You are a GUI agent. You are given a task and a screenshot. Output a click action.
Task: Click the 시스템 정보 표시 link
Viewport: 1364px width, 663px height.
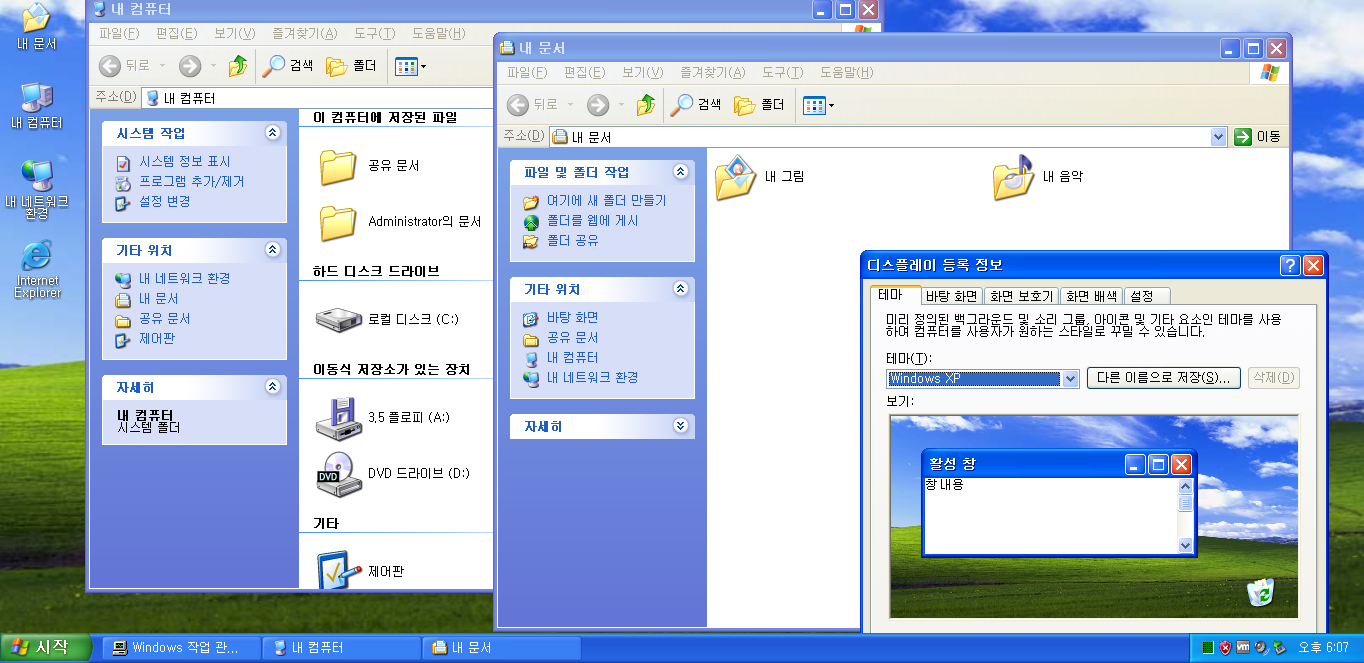point(184,162)
